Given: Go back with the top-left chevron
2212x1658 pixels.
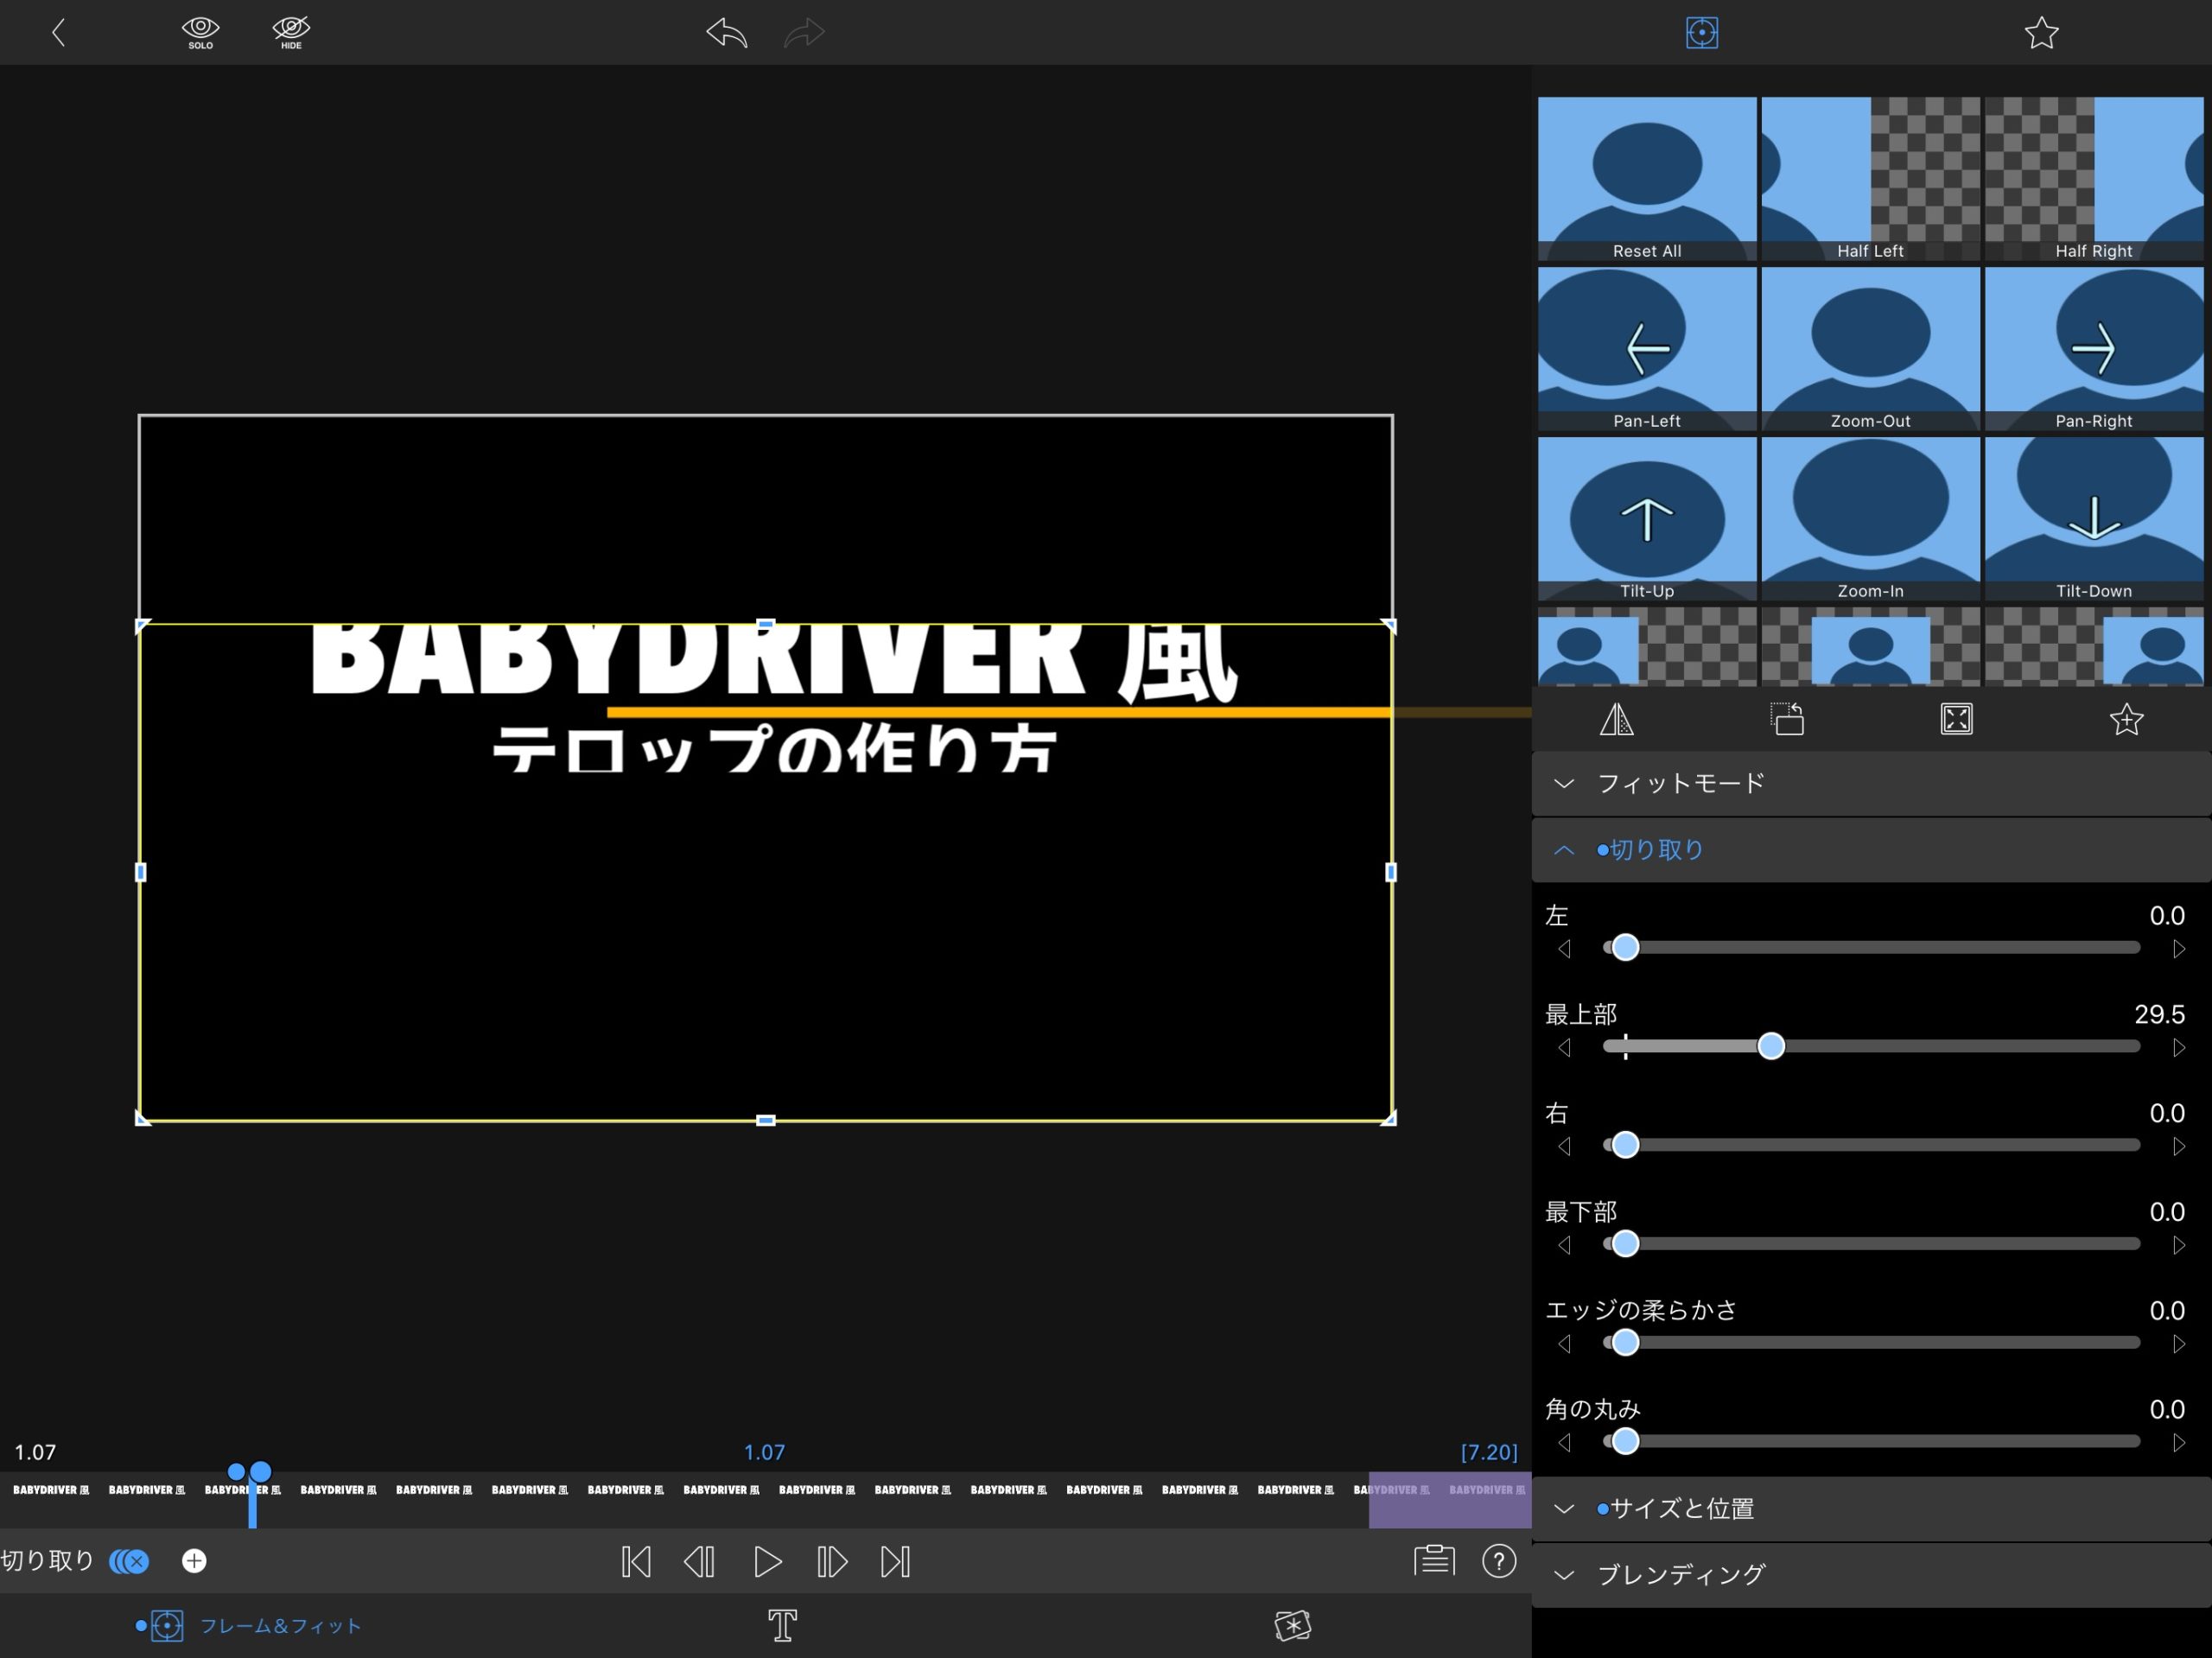Looking at the screenshot, I should point(58,33).
